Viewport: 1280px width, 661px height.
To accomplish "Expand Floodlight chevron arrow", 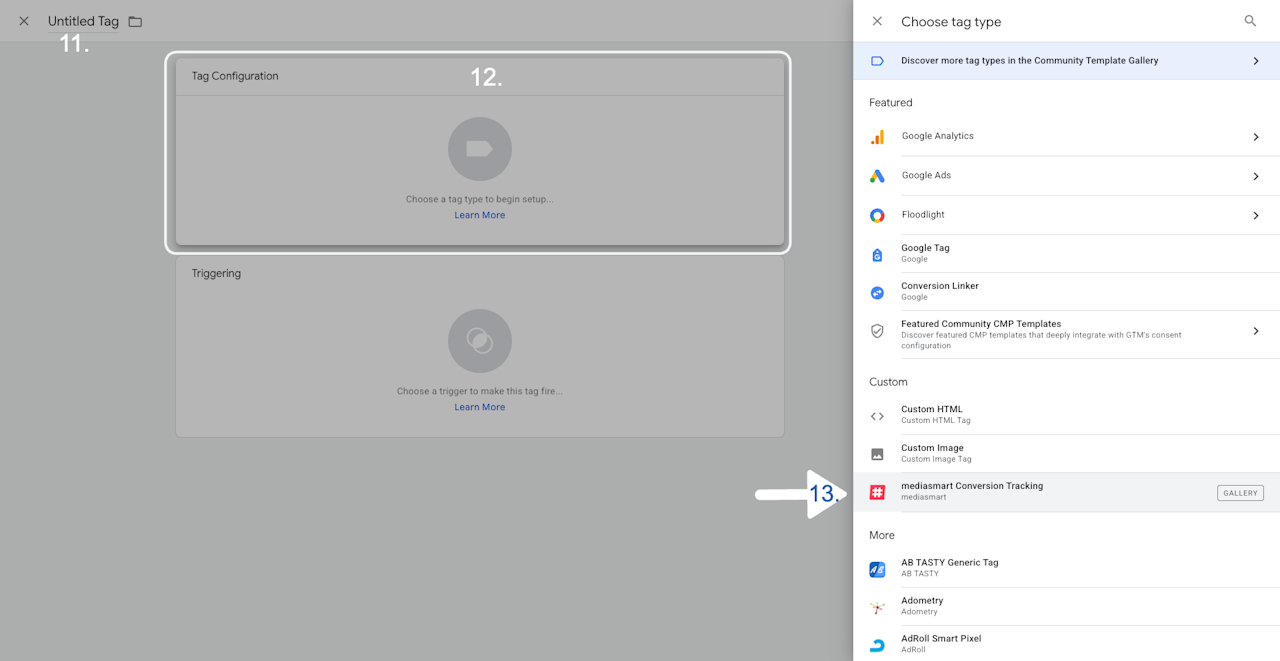I will (x=1256, y=215).
